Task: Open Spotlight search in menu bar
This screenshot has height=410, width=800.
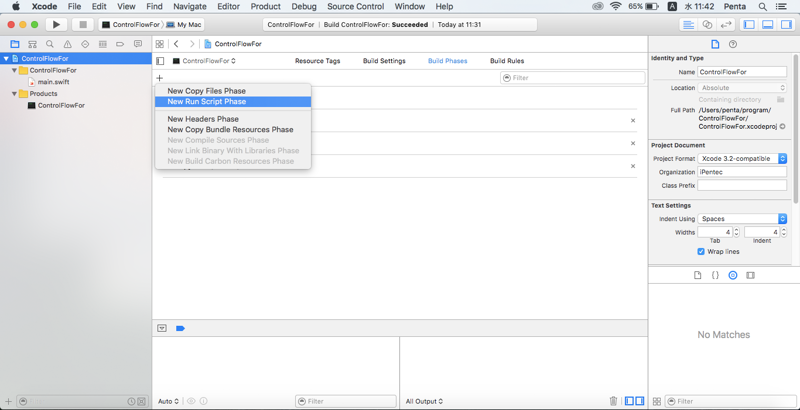Action: coord(762,7)
